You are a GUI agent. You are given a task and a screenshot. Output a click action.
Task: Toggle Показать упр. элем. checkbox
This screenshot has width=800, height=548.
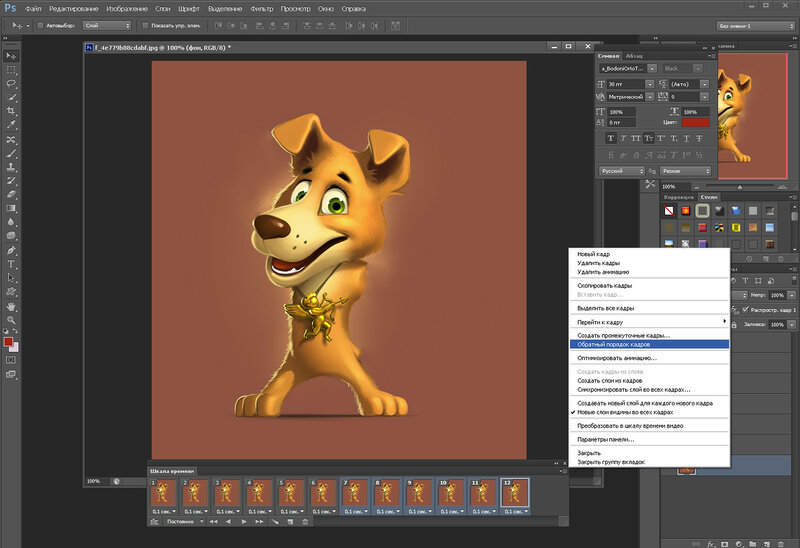point(146,25)
